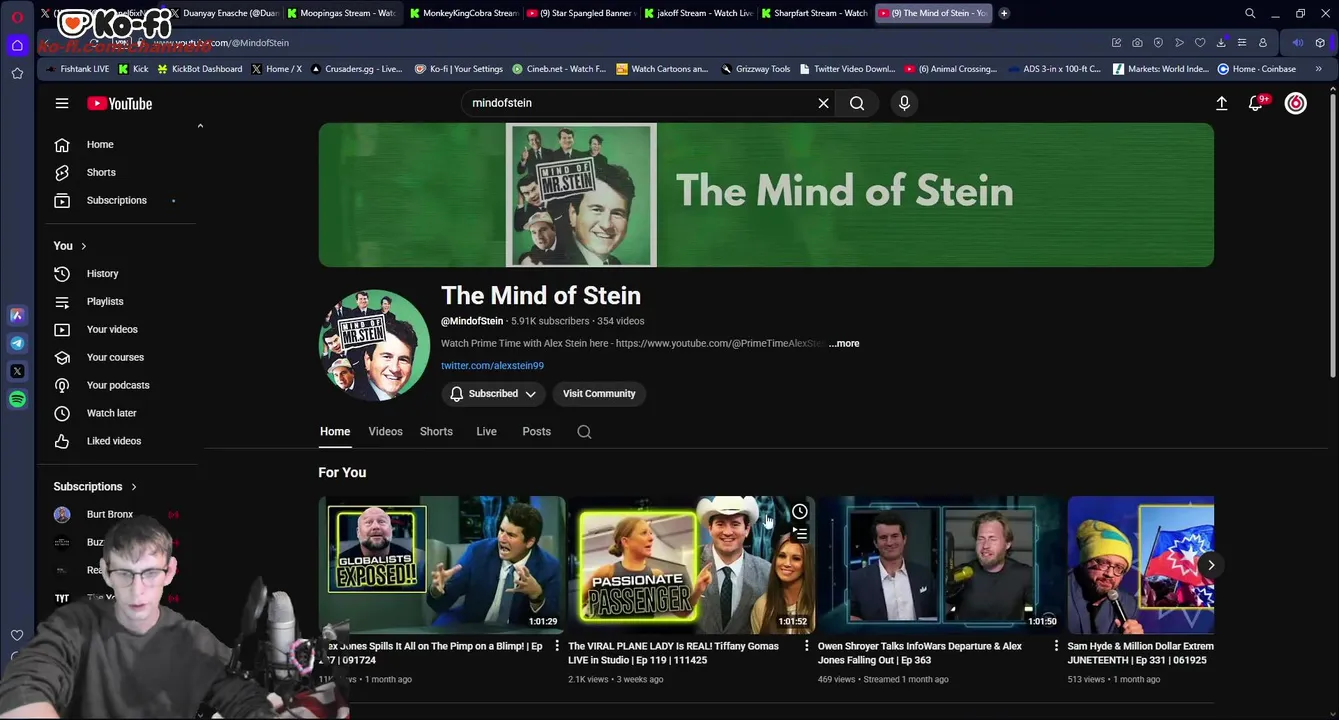Open options menu for Owen Shroyer video
This screenshot has width=1339, height=720.
[1056, 646]
